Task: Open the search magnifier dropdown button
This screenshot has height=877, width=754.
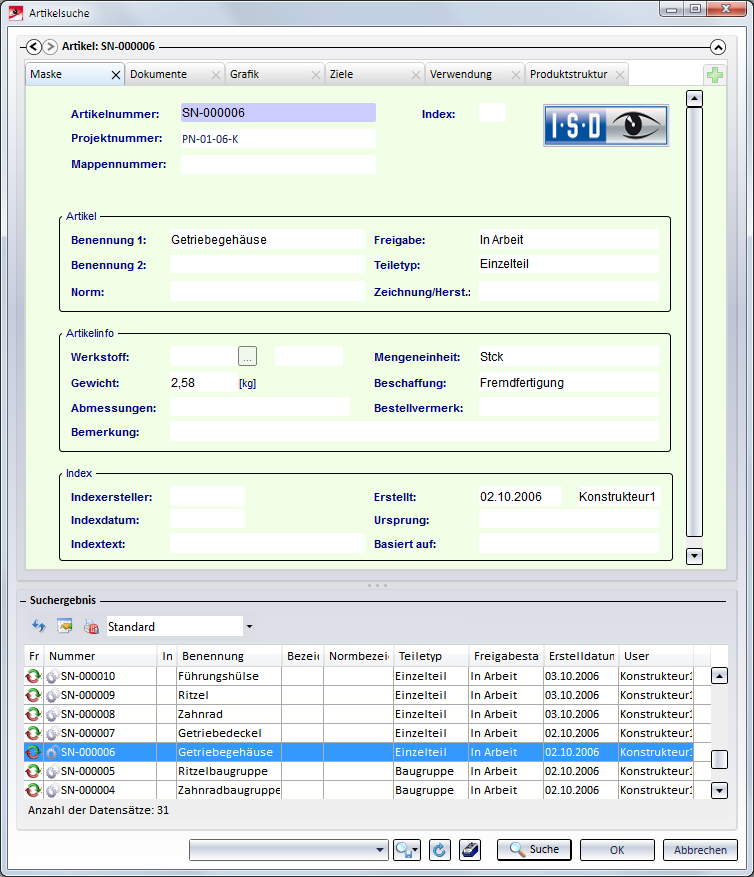Action: 406,850
